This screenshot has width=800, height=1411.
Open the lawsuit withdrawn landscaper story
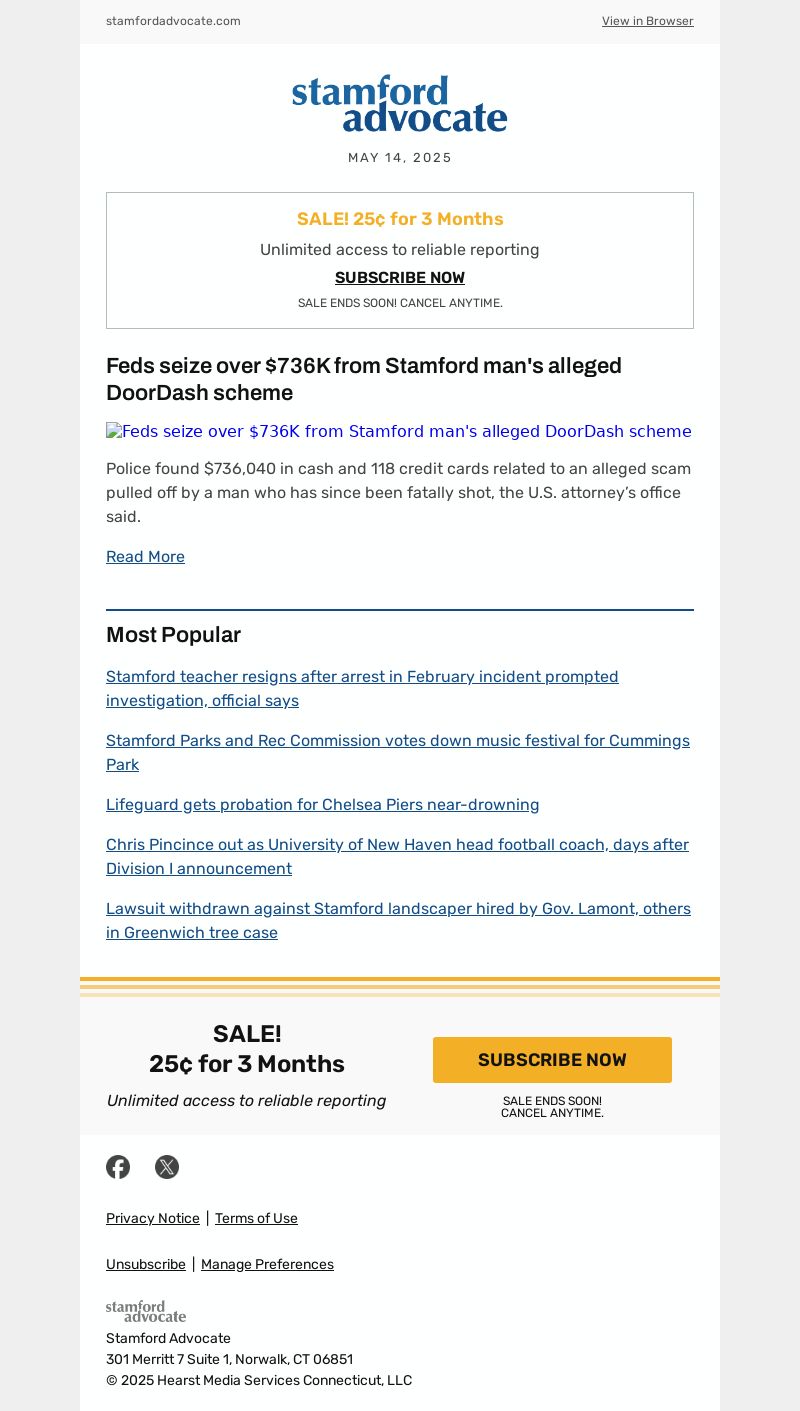pyautogui.click(x=398, y=920)
